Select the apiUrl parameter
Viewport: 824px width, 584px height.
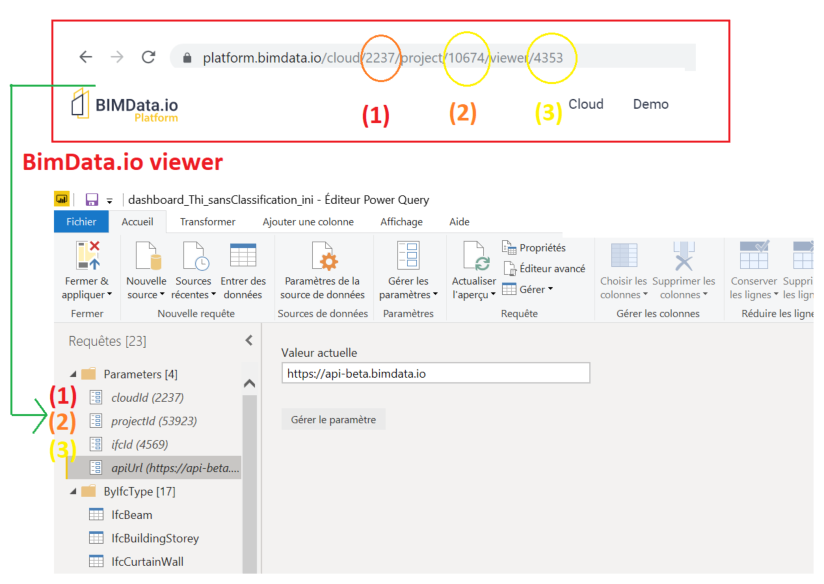coord(153,468)
